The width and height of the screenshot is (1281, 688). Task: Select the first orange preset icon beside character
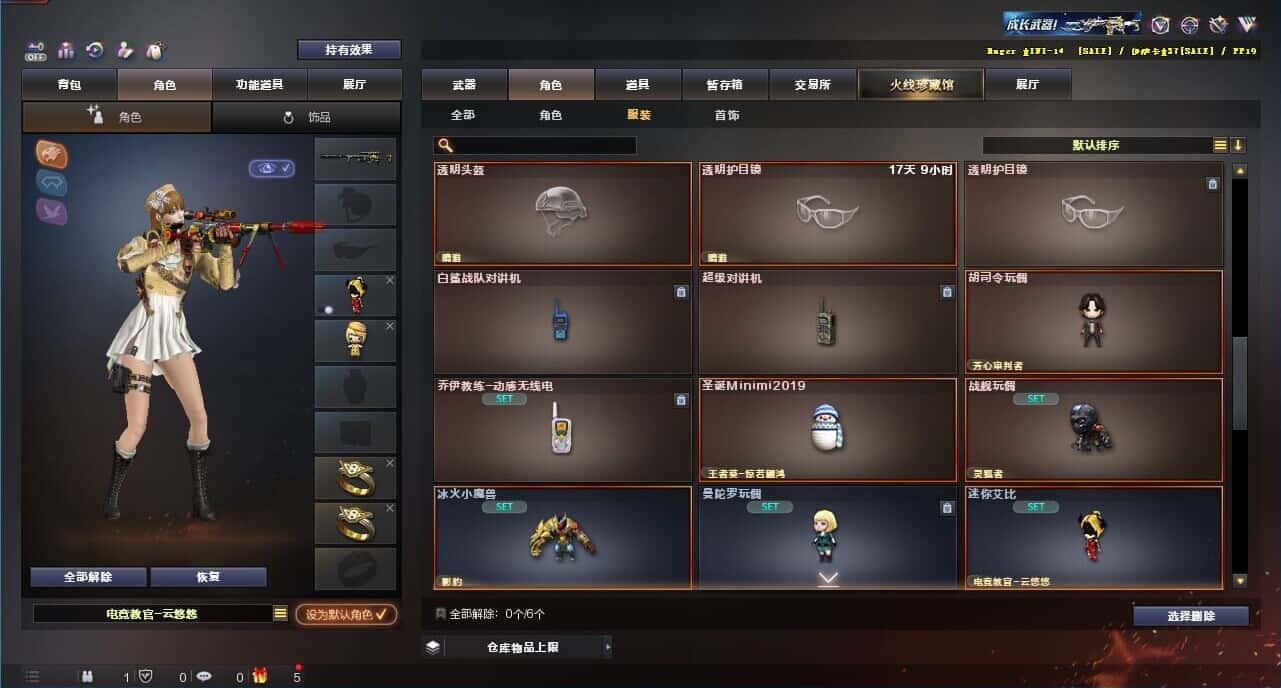(52, 154)
